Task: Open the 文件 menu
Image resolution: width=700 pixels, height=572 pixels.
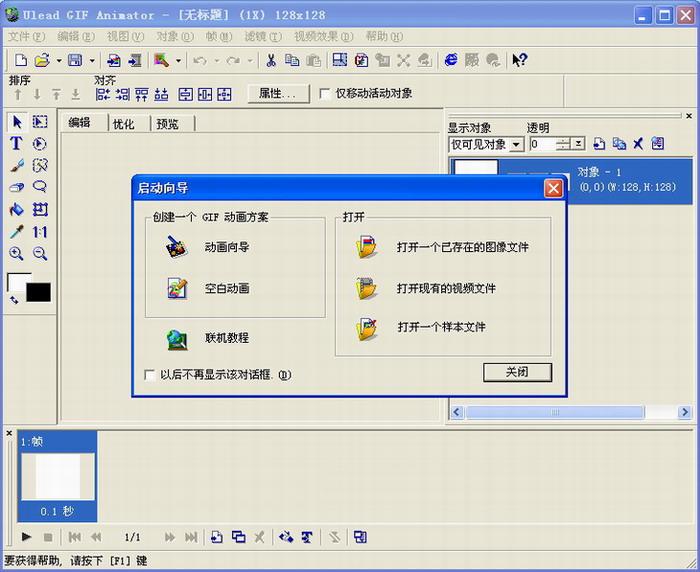Action: click(x=27, y=37)
